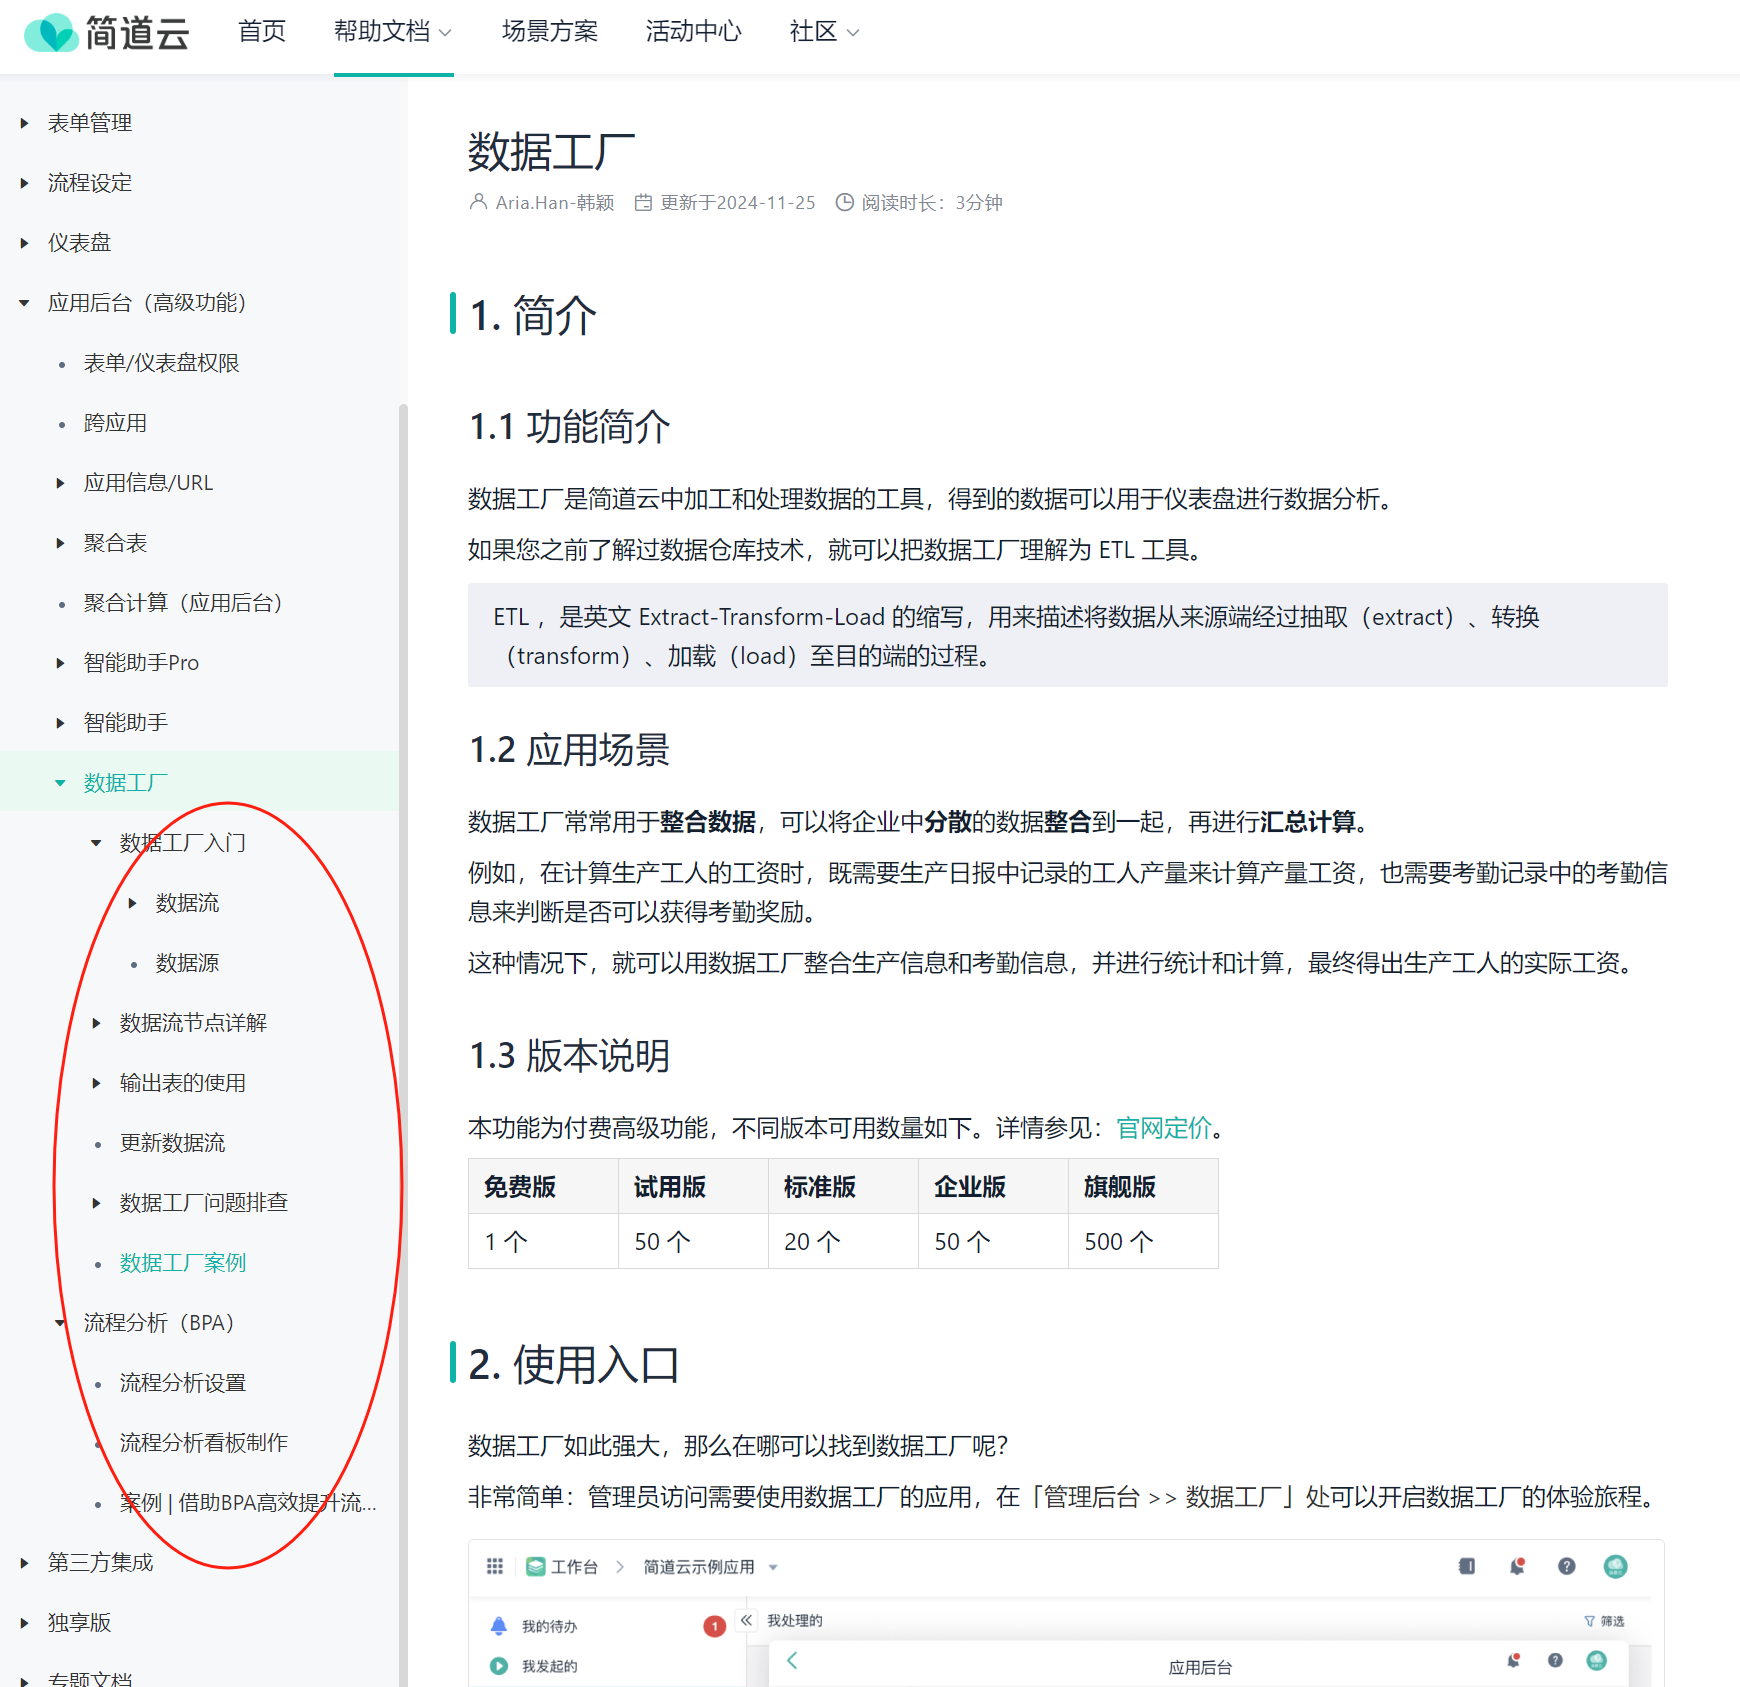
Task: Expand the 独享版 tree section
Action: point(24,1623)
